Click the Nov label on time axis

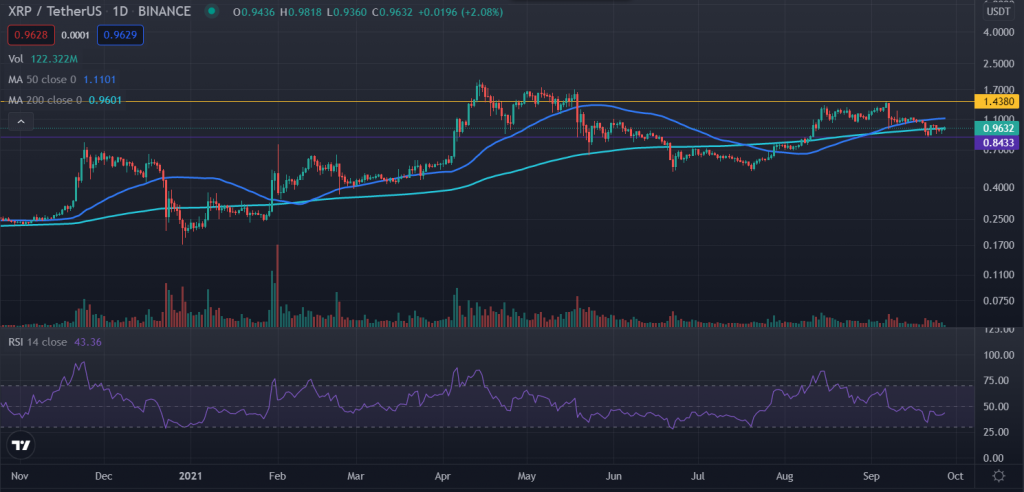pos(20,475)
